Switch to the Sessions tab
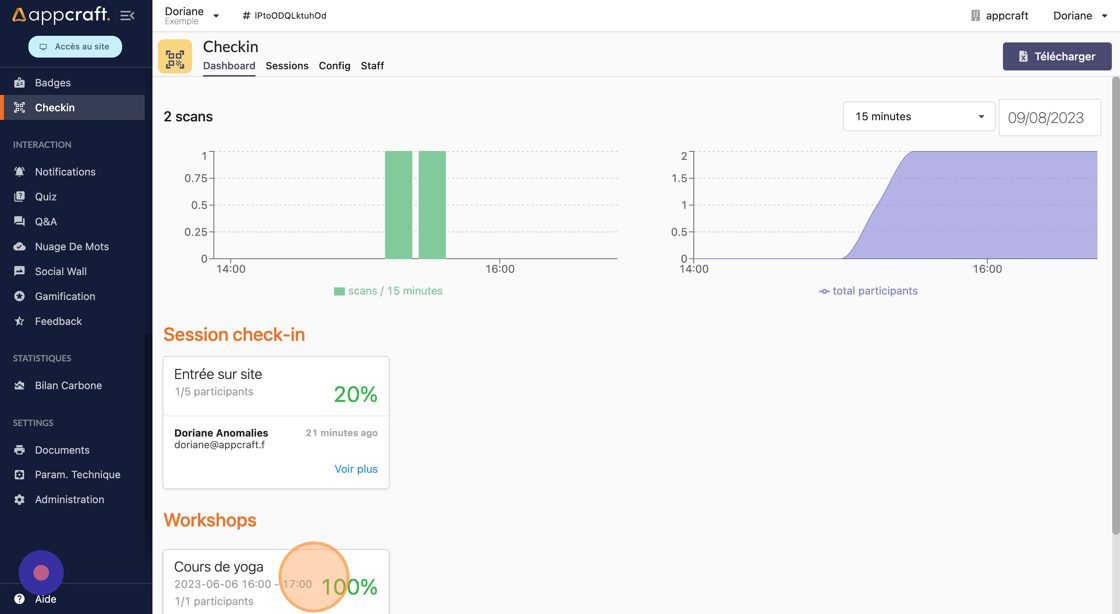The image size is (1120, 614). [x=287, y=66]
